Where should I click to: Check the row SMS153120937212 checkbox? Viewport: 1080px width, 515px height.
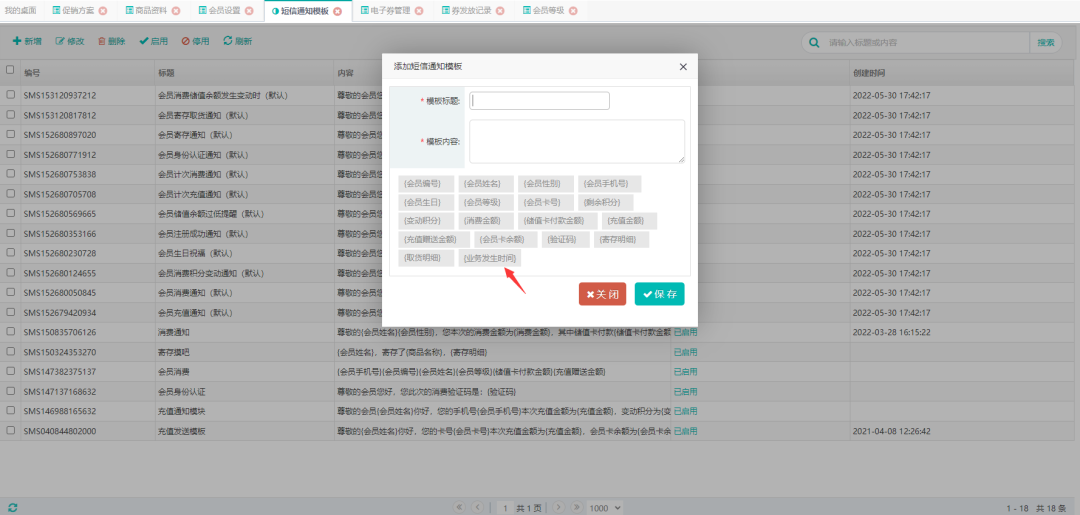click(x=10, y=95)
